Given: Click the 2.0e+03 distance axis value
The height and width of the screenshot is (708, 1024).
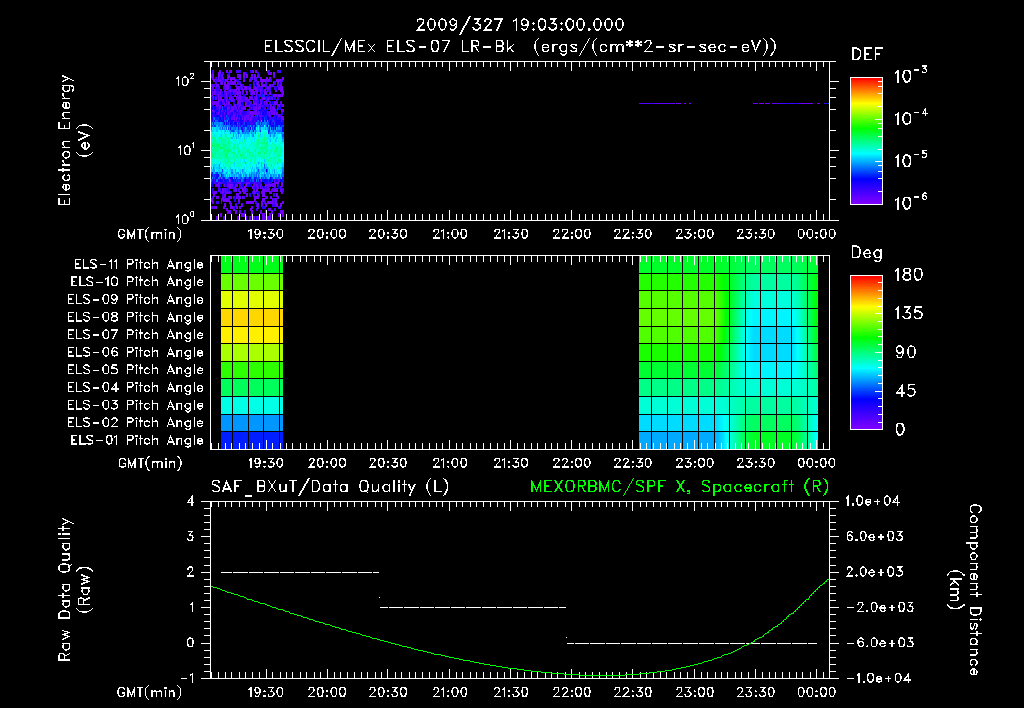Looking at the screenshot, I should 875,572.
